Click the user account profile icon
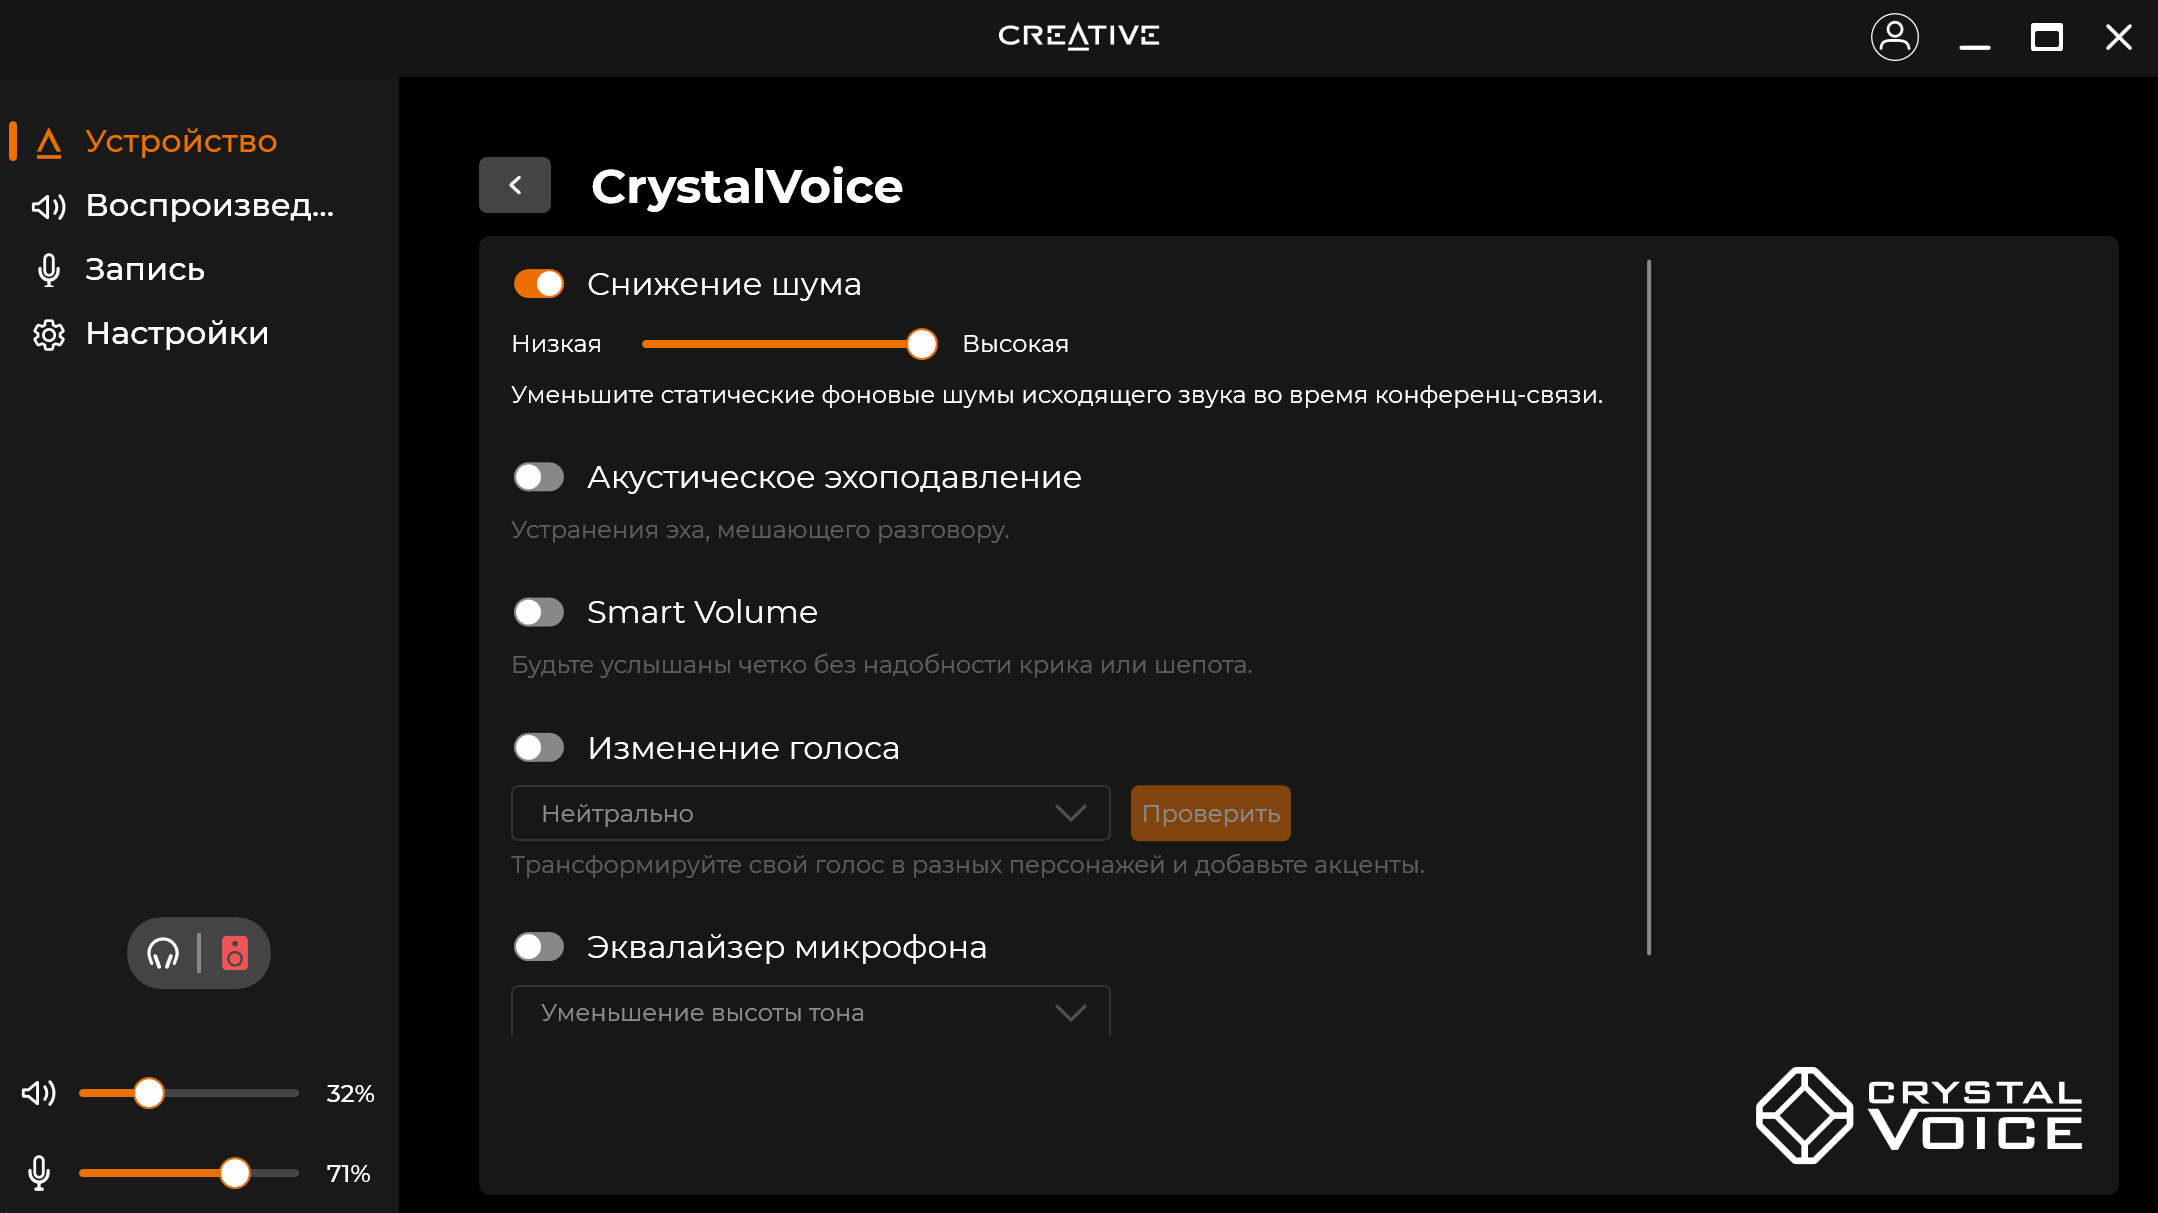This screenshot has height=1213, width=2158. tap(1894, 38)
